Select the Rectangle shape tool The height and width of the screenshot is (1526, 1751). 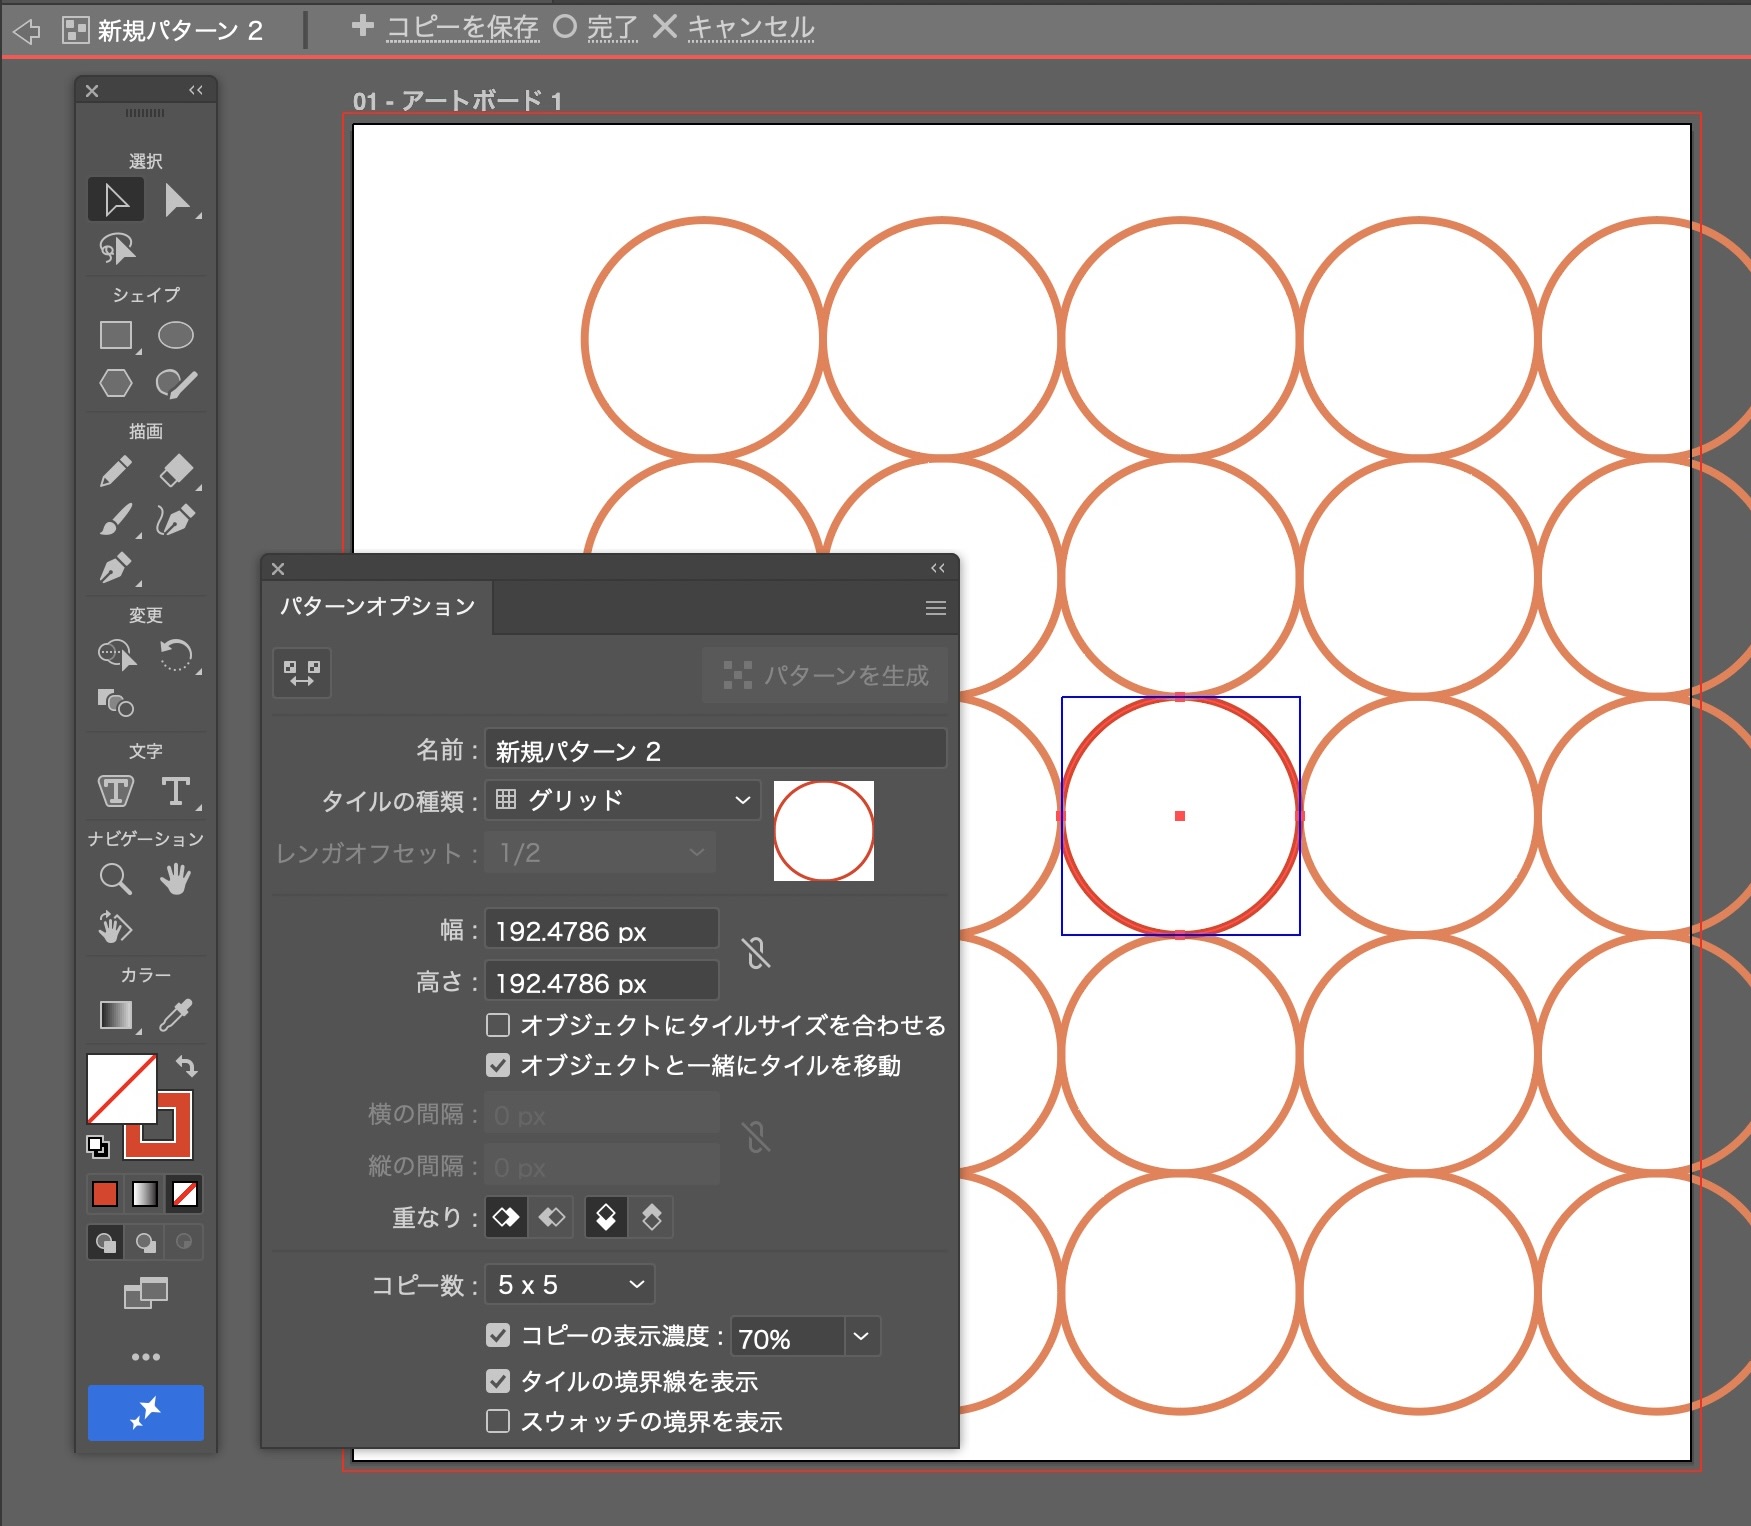click(x=116, y=336)
